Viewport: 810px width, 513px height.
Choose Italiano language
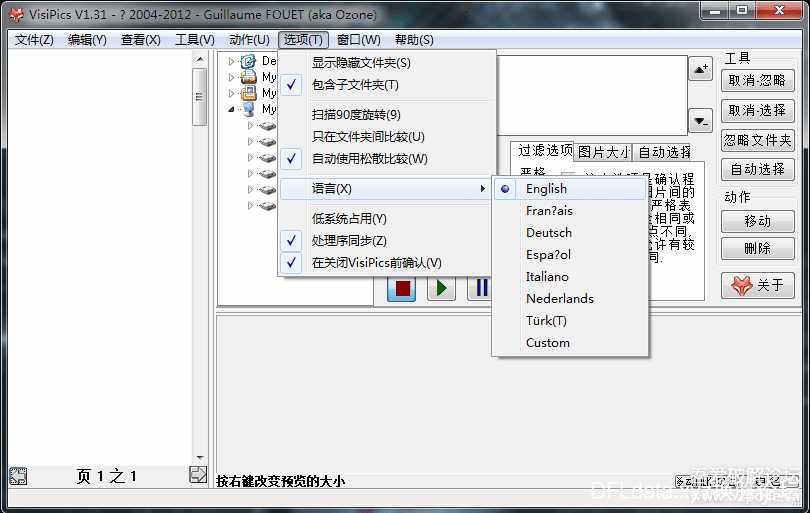click(570, 276)
